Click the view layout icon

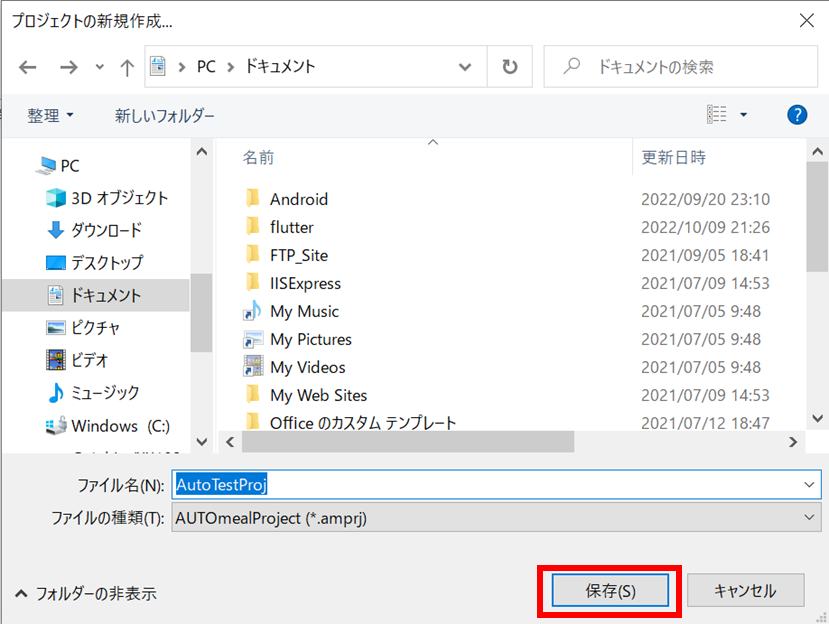coord(717,115)
